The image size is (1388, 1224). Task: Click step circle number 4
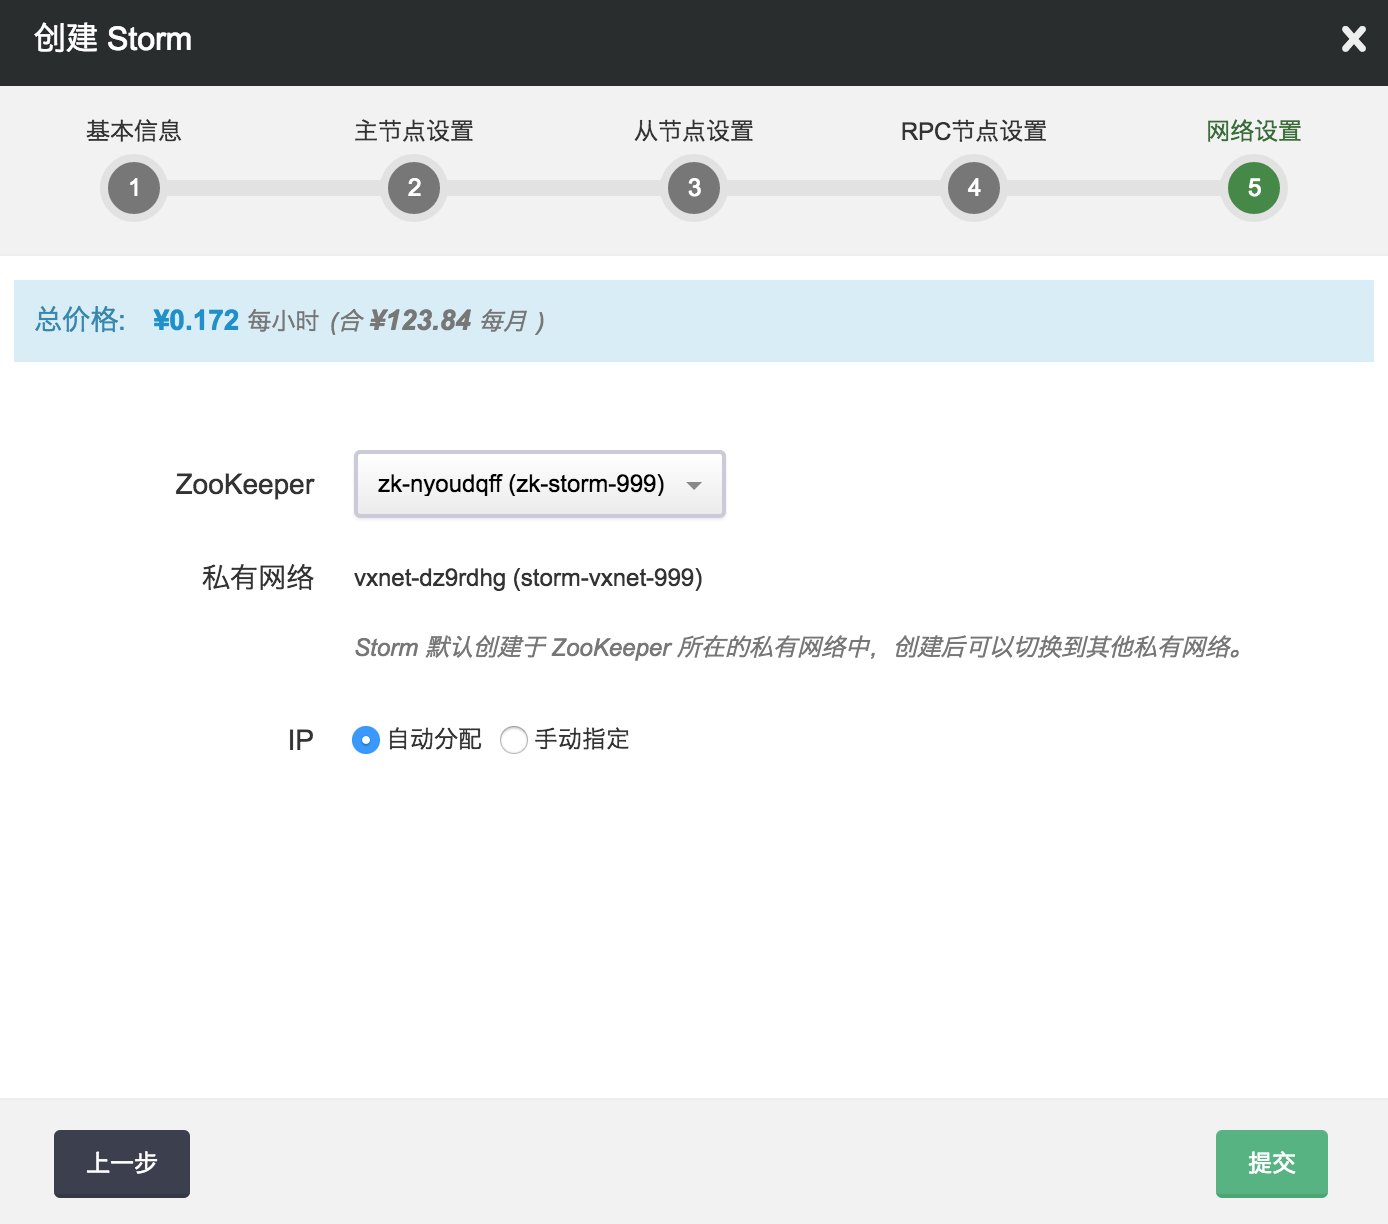click(x=974, y=188)
